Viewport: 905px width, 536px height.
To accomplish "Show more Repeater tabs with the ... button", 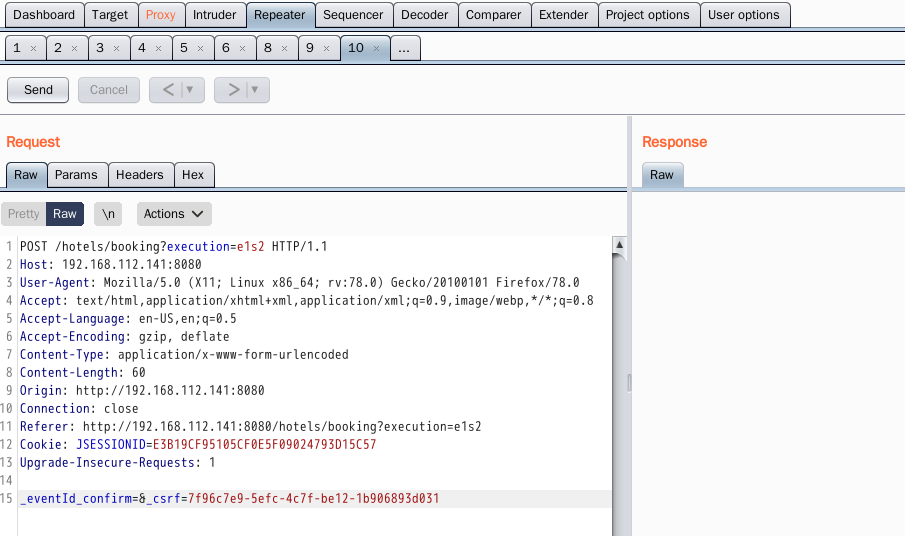I will click(x=405, y=48).
